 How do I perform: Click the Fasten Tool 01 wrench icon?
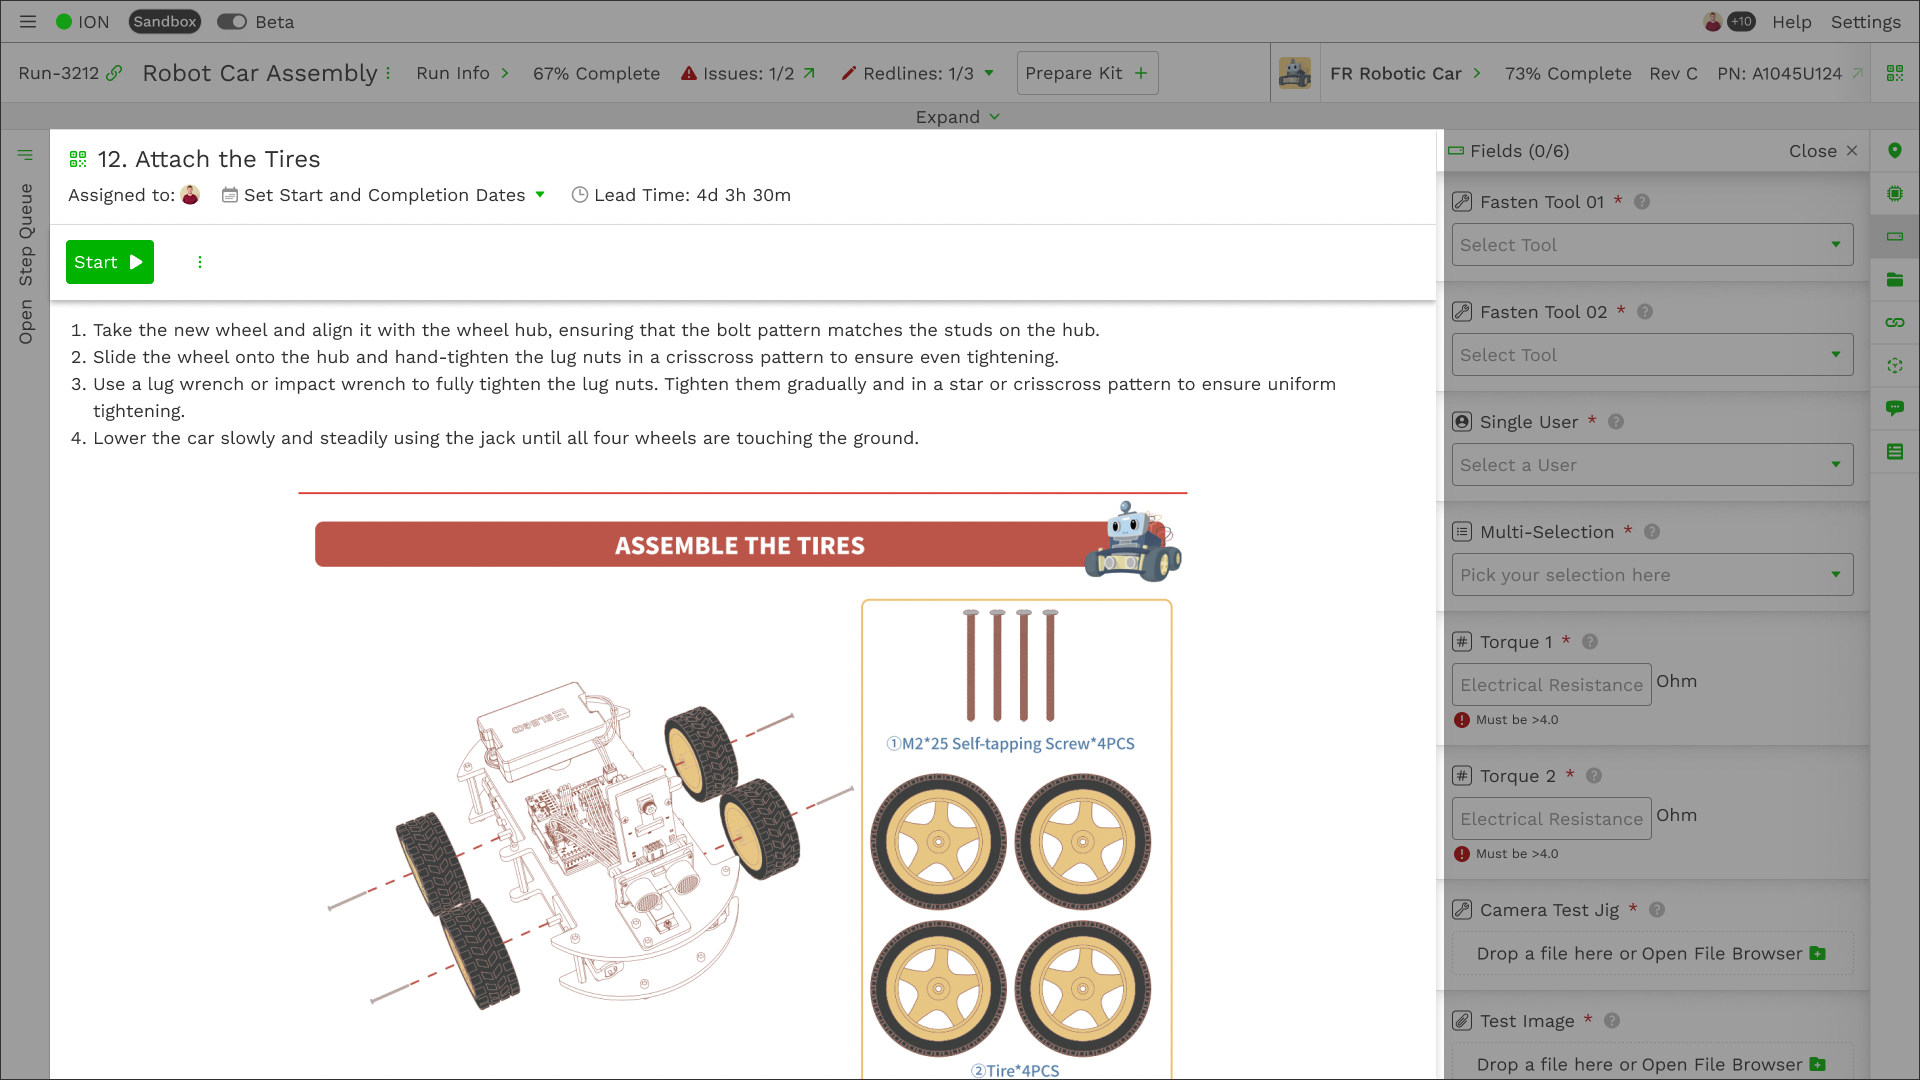click(x=1462, y=202)
